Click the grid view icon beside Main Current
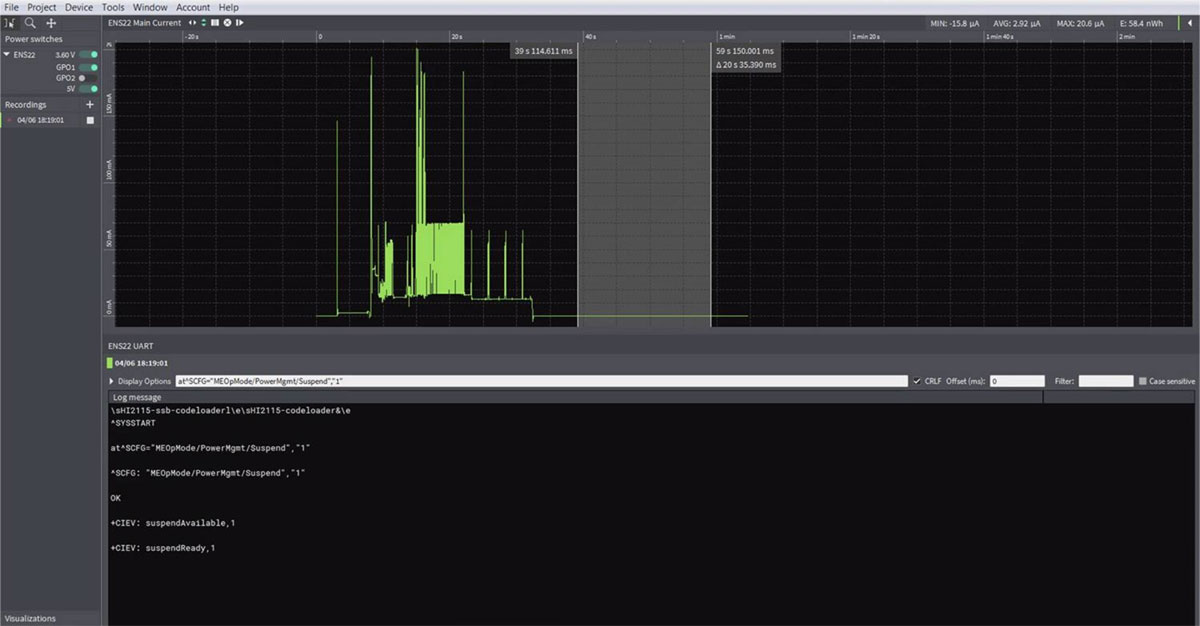1200x626 pixels. (x=215, y=22)
